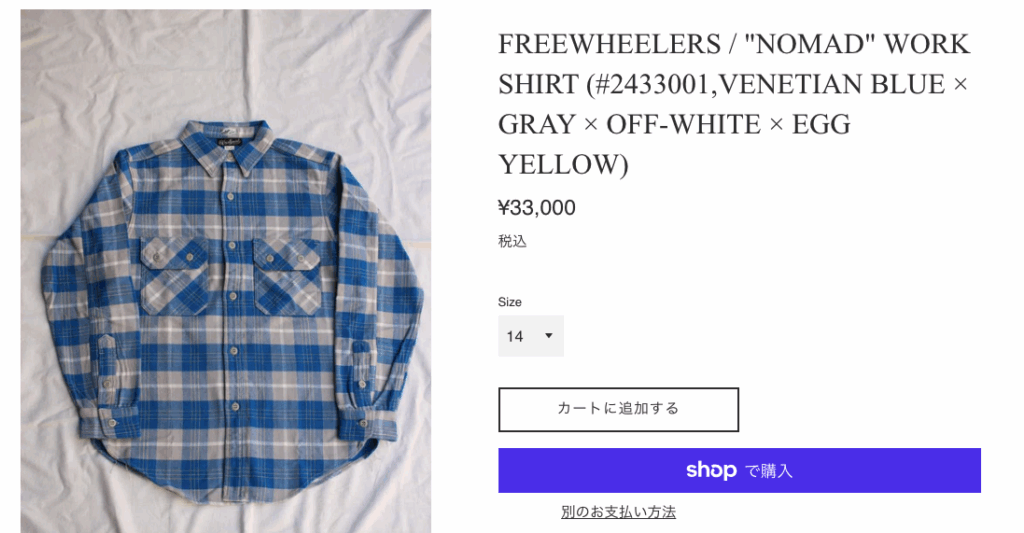Click the EGG YELLOW text in title

(x=675, y=144)
